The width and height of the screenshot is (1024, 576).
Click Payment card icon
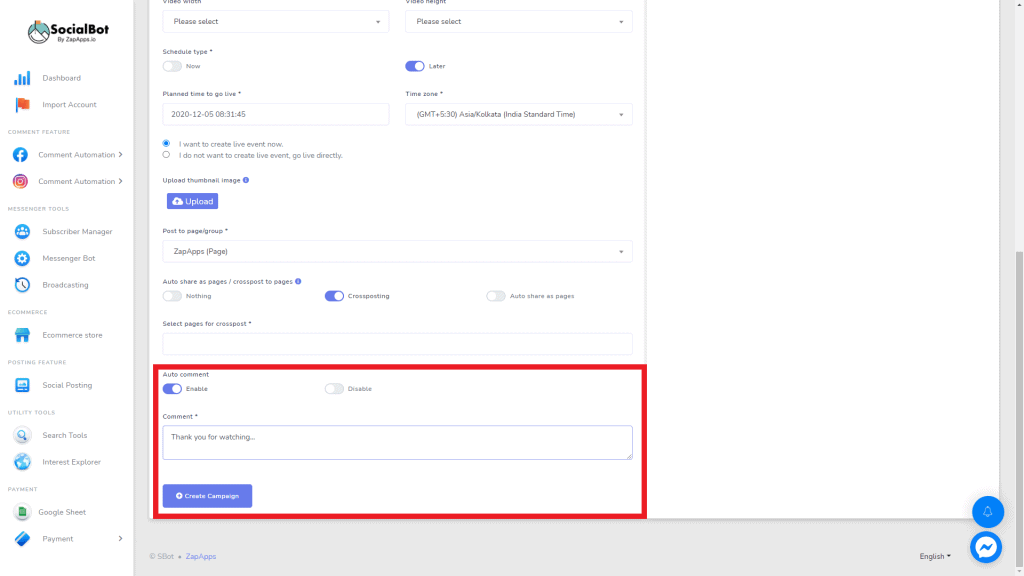[x=22, y=539]
